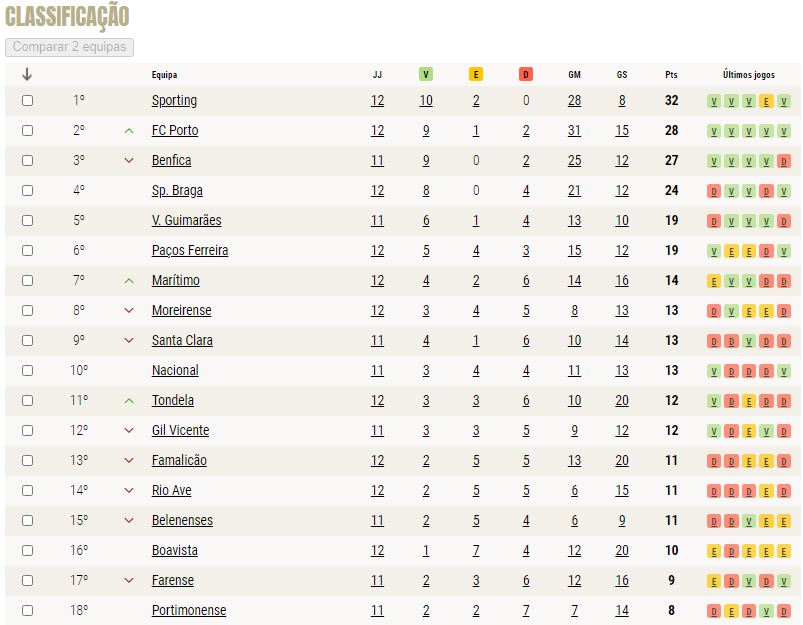Click the JJ column header

(377, 75)
